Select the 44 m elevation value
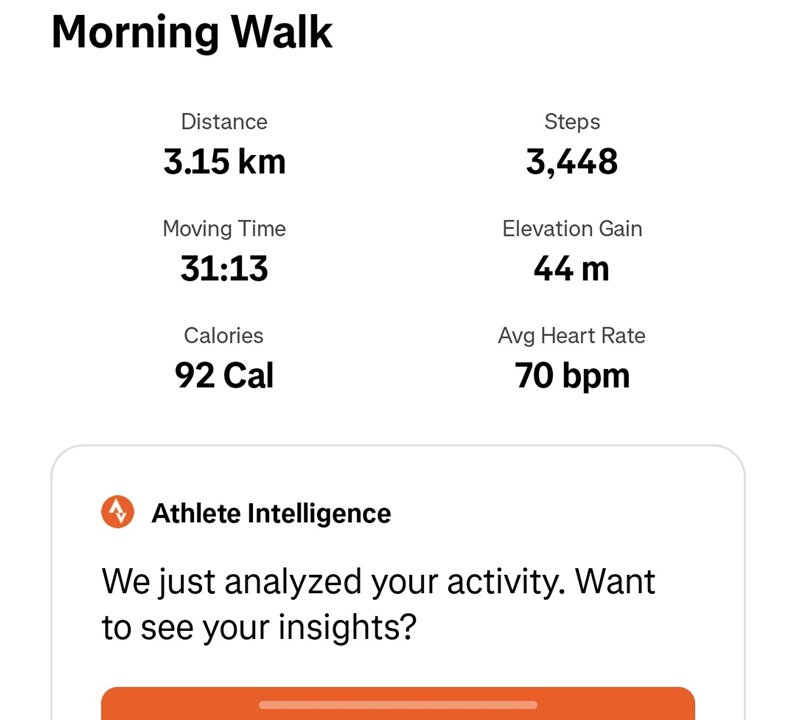 pos(571,269)
